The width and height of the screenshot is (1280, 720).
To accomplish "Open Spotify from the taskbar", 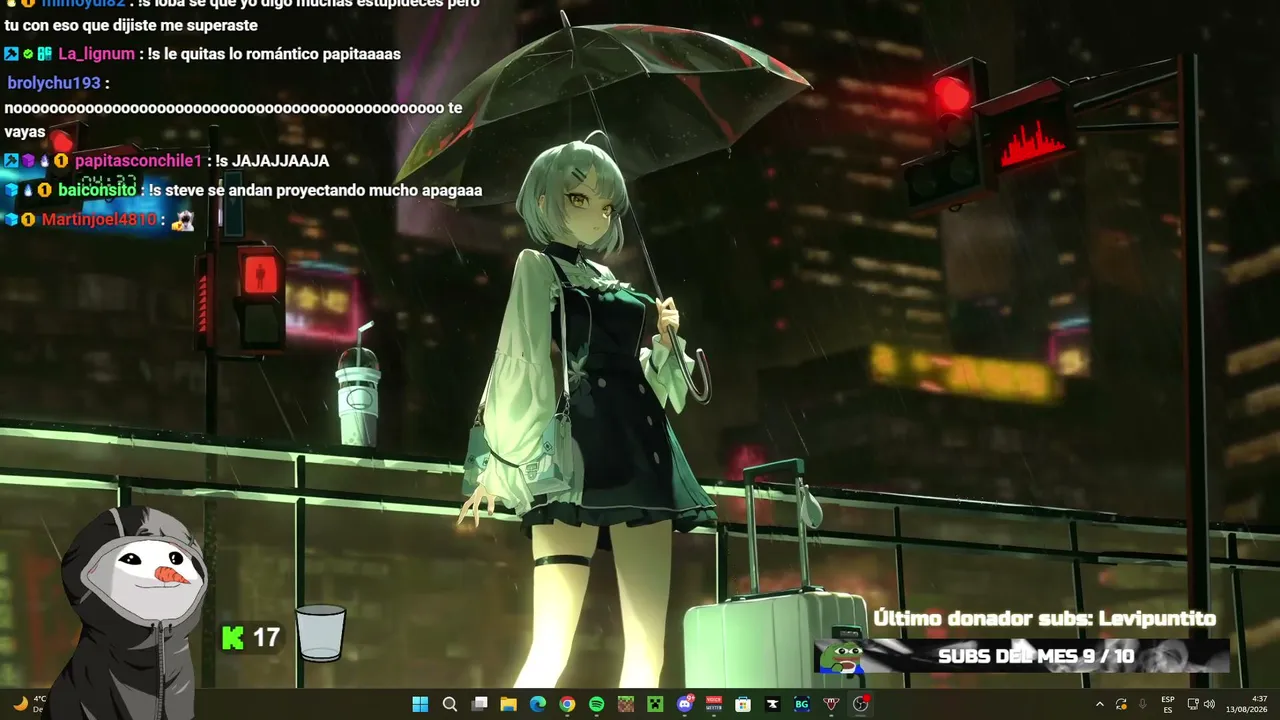I will pyautogui.click(x=596, y=704).
